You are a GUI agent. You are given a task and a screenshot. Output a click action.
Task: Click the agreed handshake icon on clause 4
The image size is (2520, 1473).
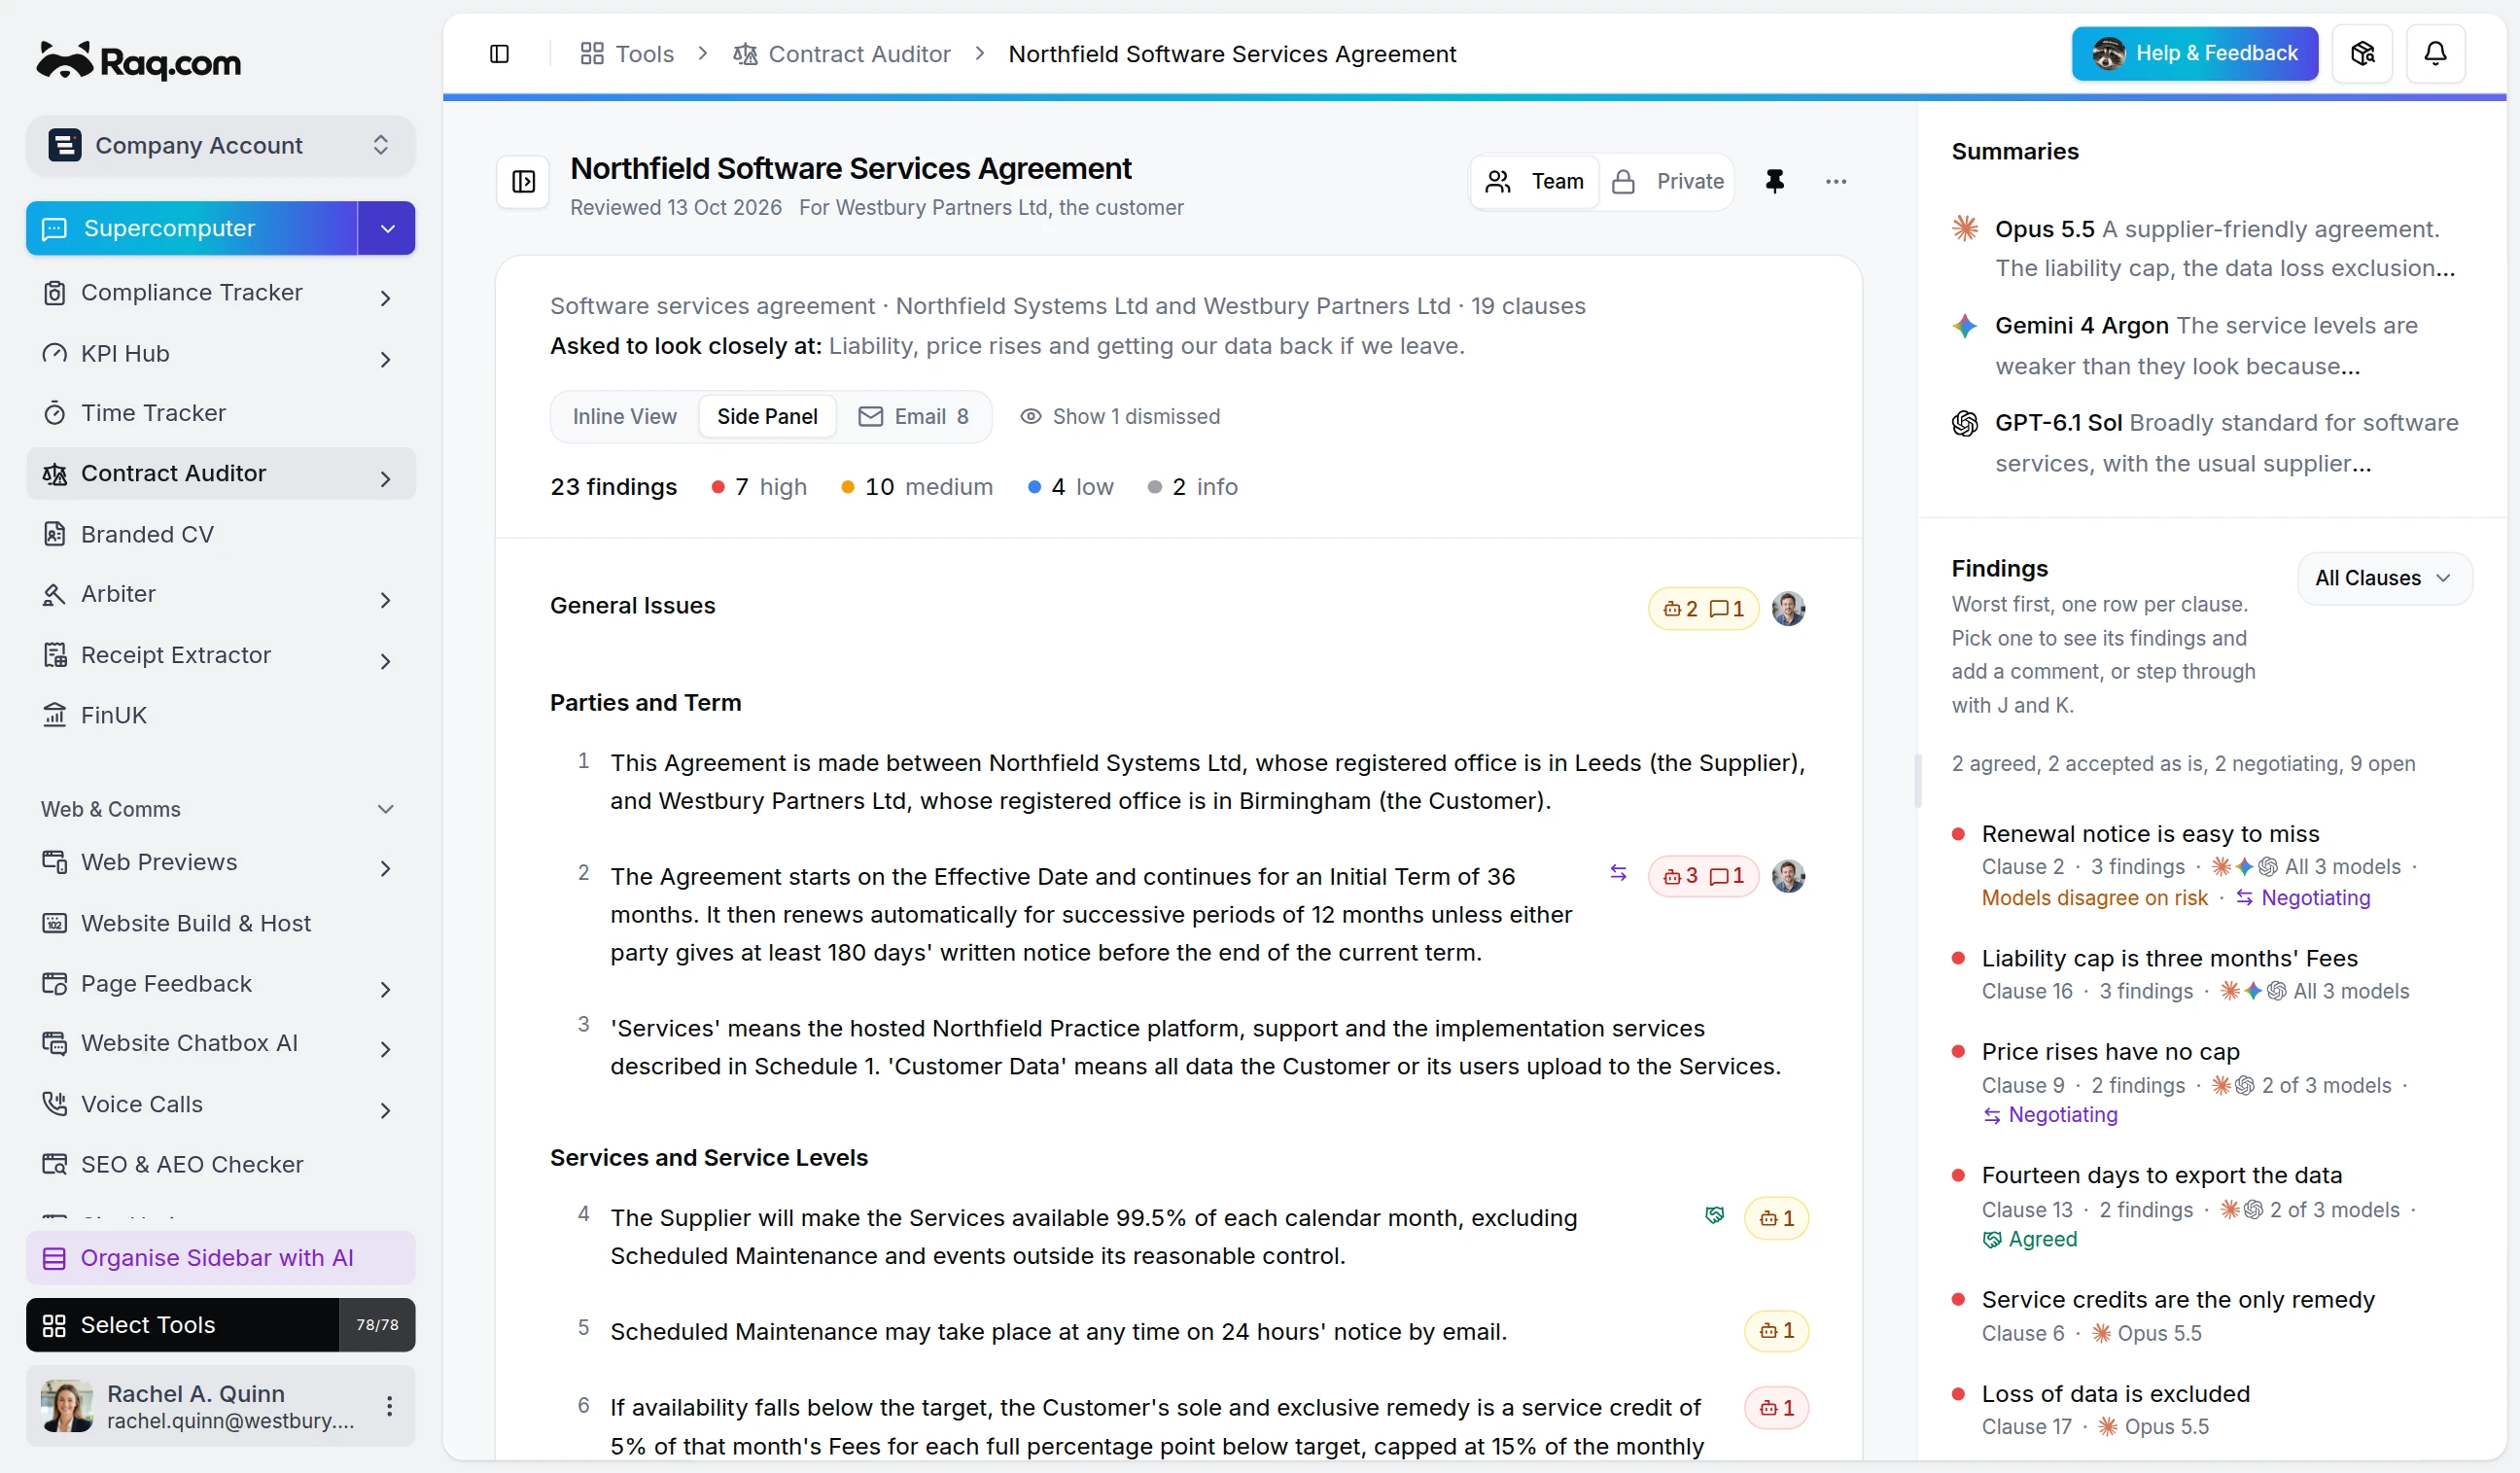1714,1215
